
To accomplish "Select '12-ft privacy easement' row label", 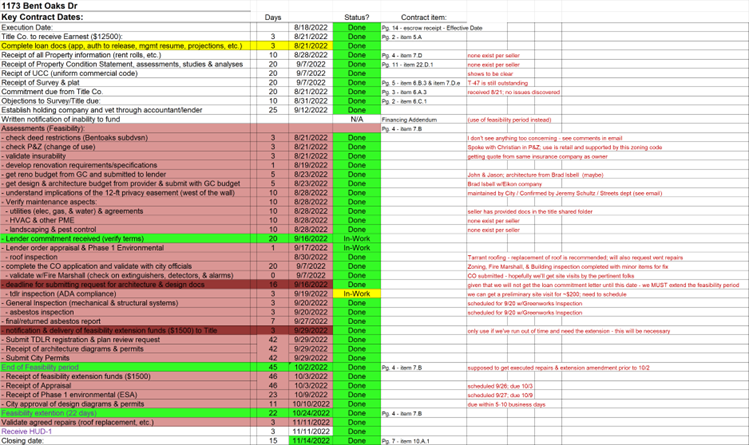I will click(125, 193).
